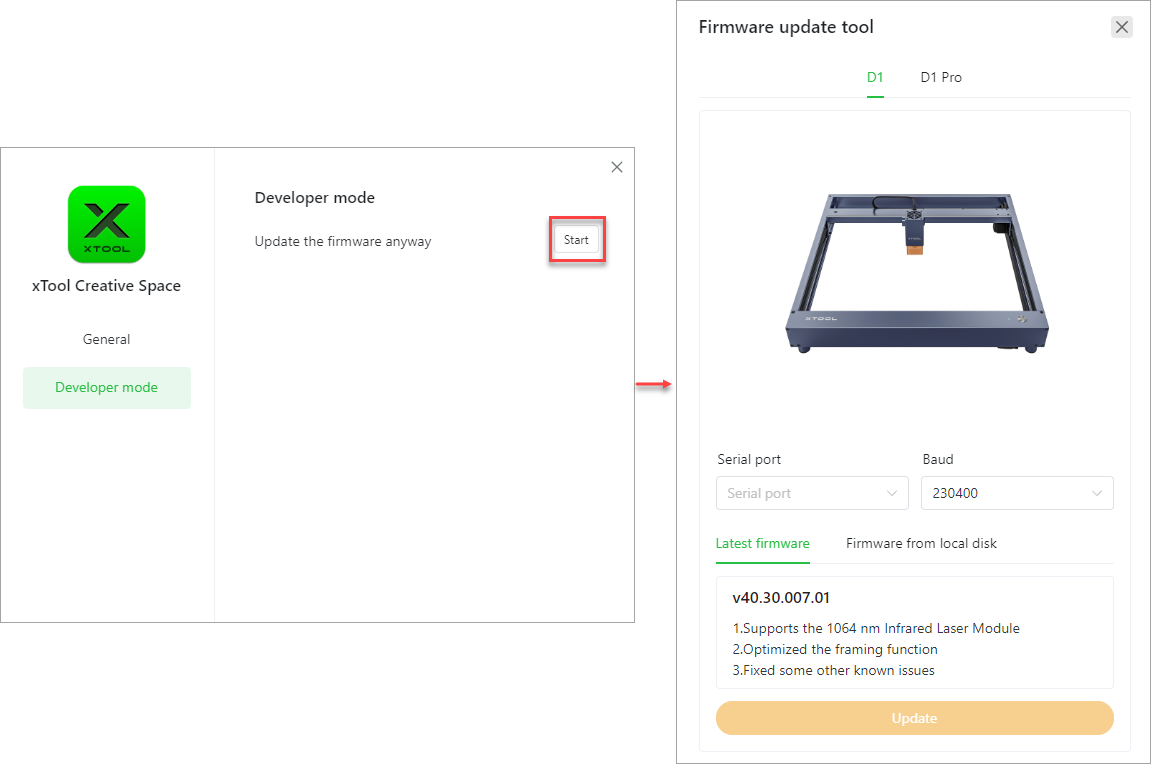1151x764 pixels.
Task: Click the orange Update button
Action: tap(914, 718)
